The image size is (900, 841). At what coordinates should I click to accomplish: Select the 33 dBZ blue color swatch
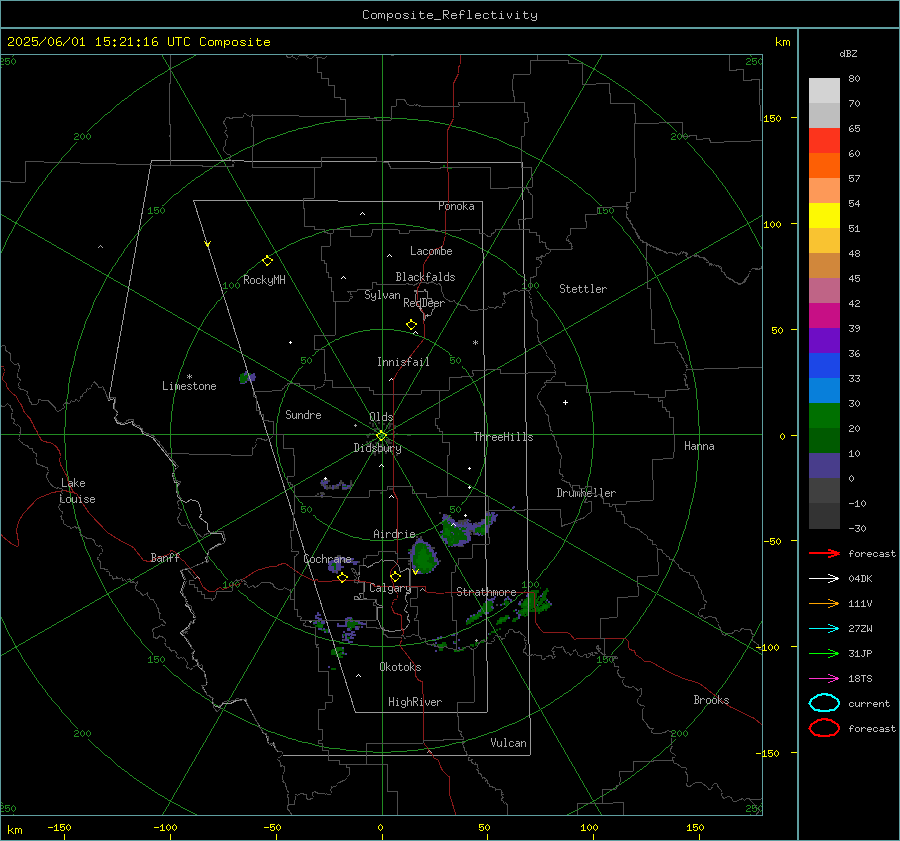tap(824, 391)
